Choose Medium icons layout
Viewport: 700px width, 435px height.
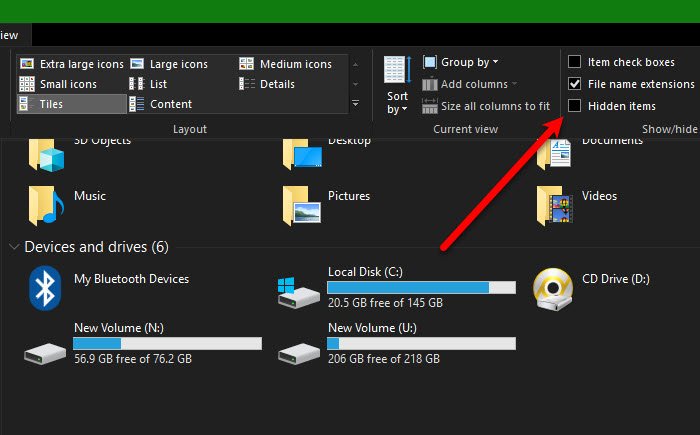pyautogui.click(x=286, y=64)
